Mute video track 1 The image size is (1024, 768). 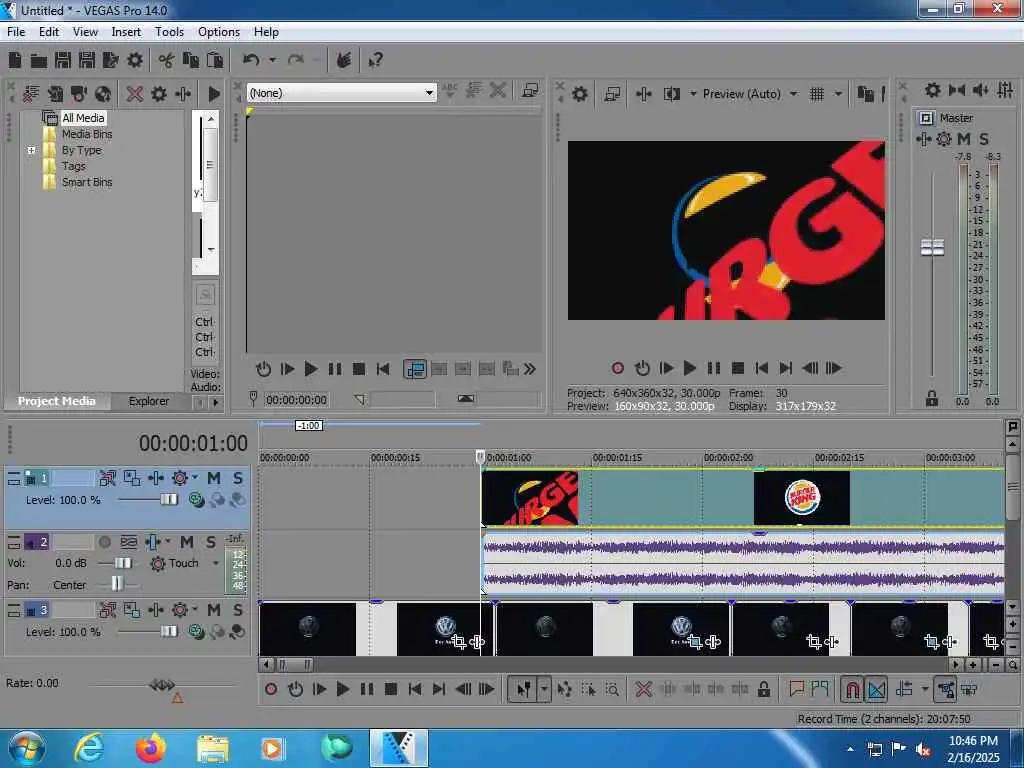[x=214, y=478]
